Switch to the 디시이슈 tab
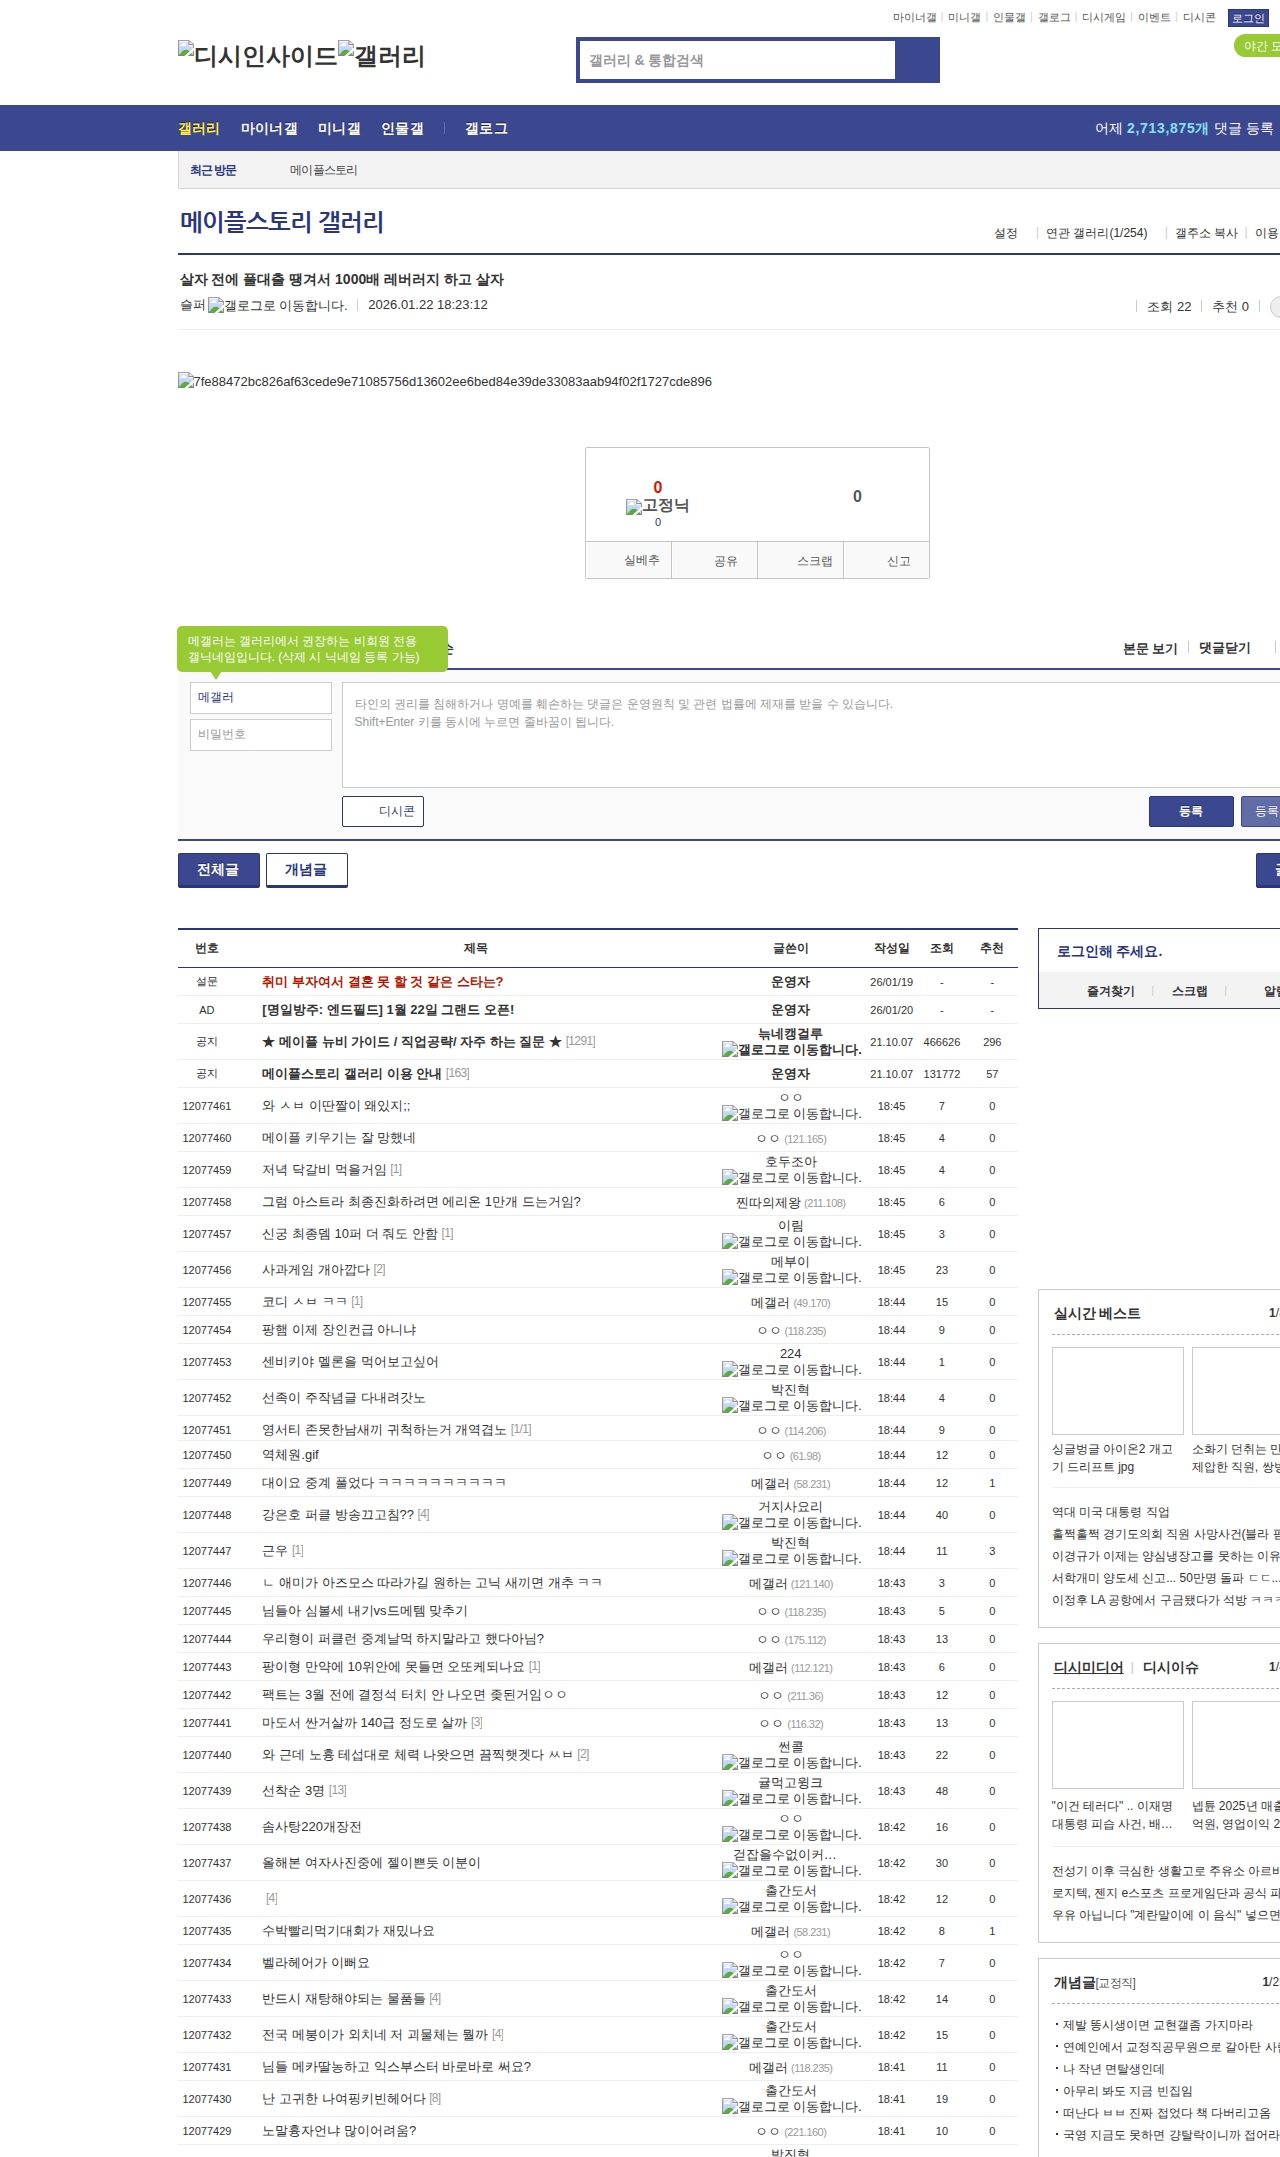The width and height of the screenshot is (1280, 2157). (x=1170, y=1668)
